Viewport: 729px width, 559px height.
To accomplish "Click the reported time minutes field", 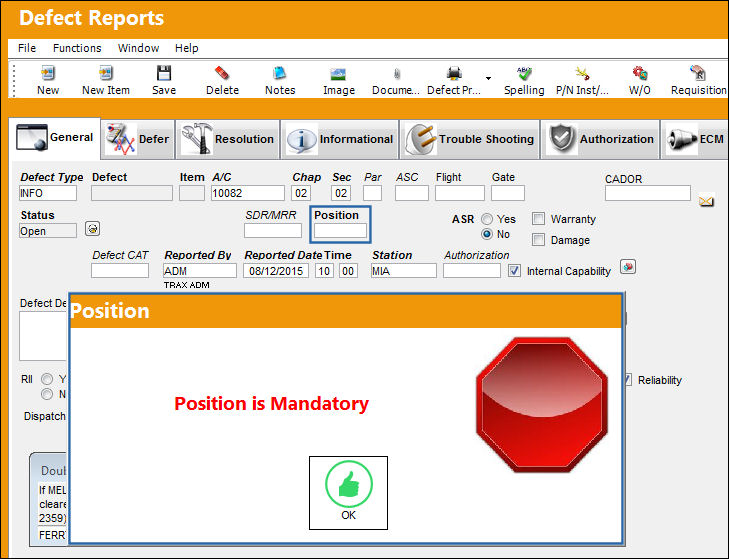I will [x=348, y=271].
